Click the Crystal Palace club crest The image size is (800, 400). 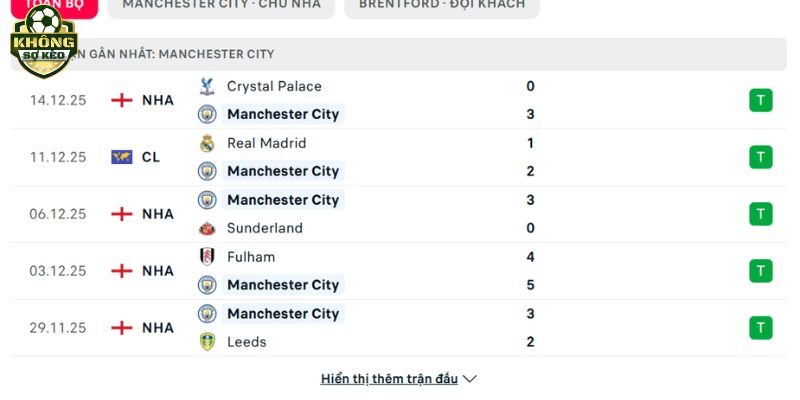207,86
